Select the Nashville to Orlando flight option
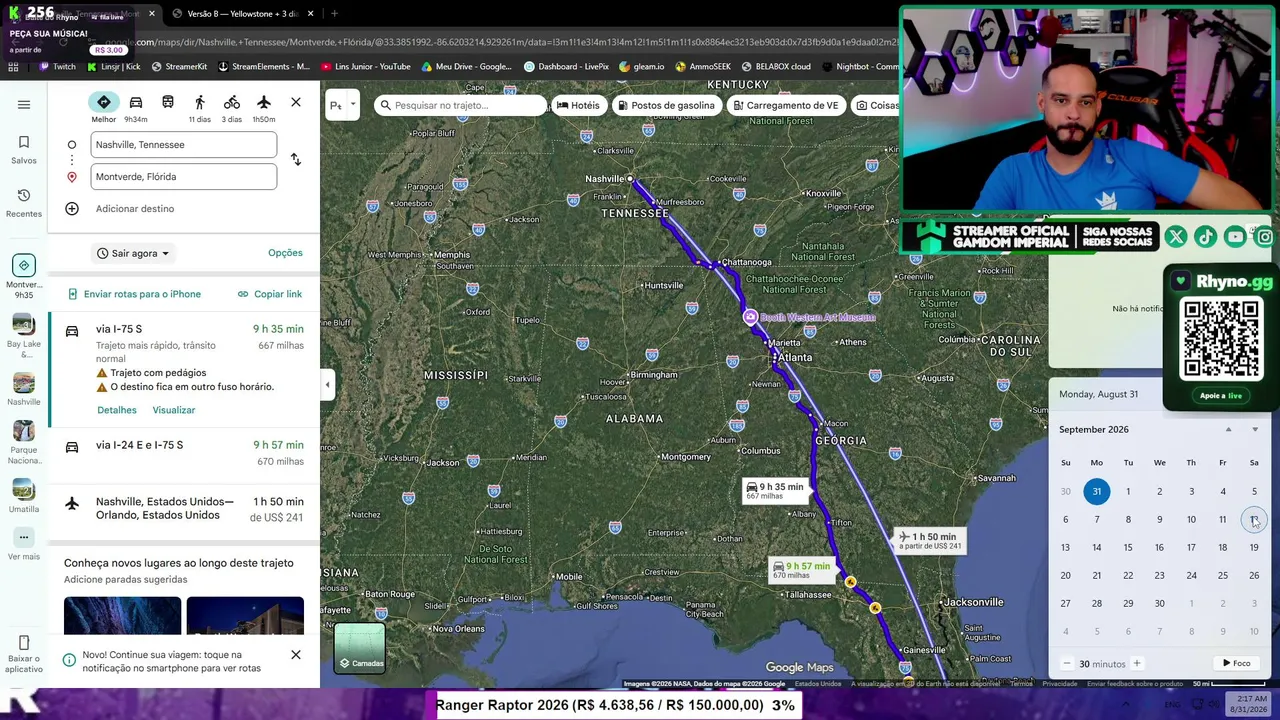 [184, 509]
